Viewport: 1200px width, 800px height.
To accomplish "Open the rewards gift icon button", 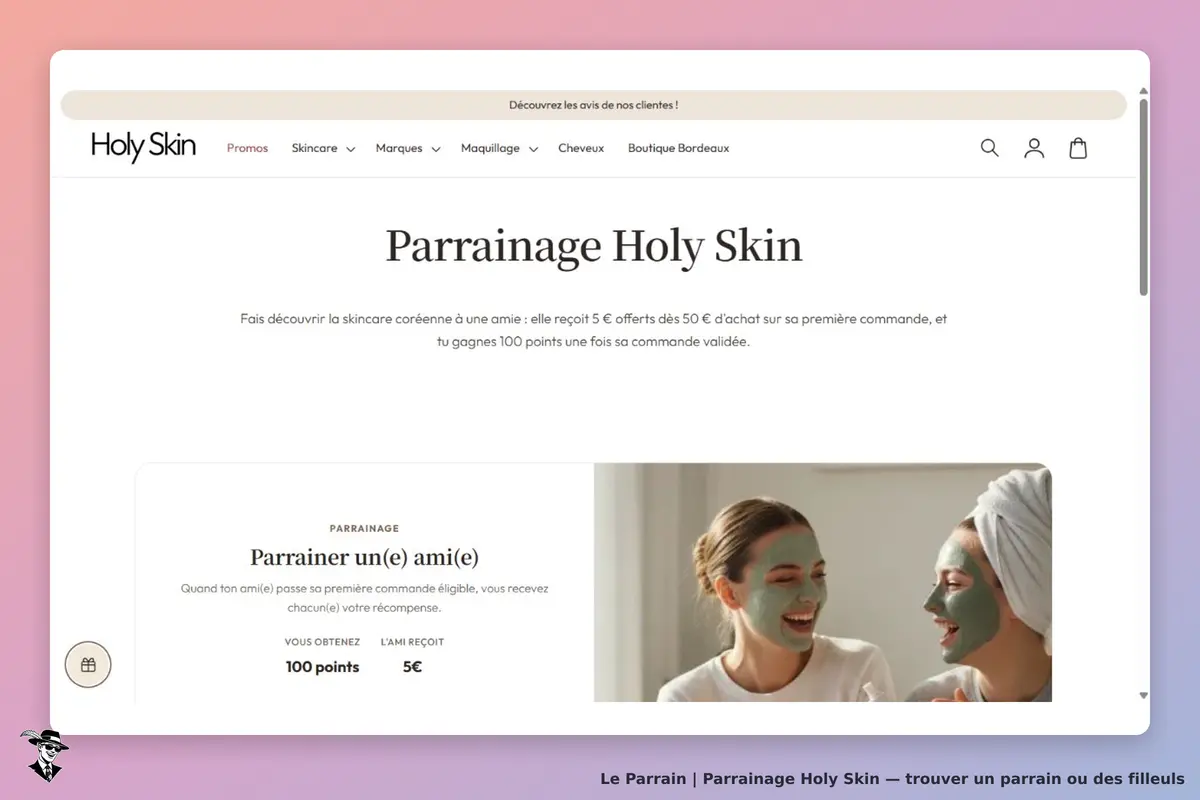I will [x=88, y=665].
